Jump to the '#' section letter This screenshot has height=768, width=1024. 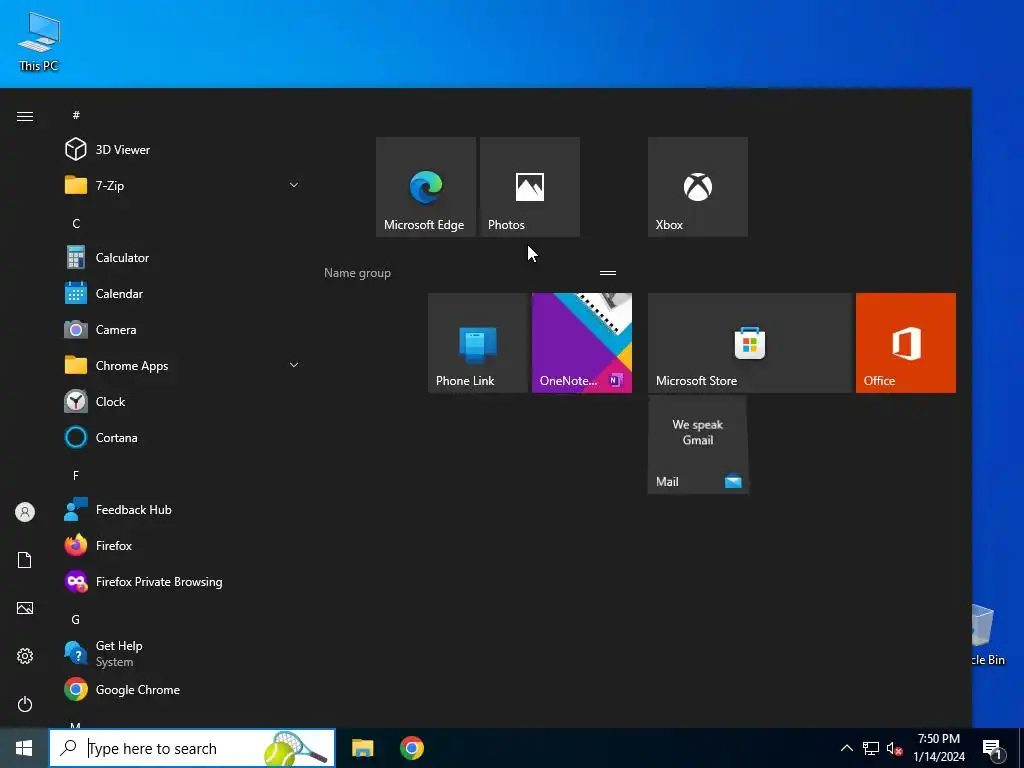[76, 115]
